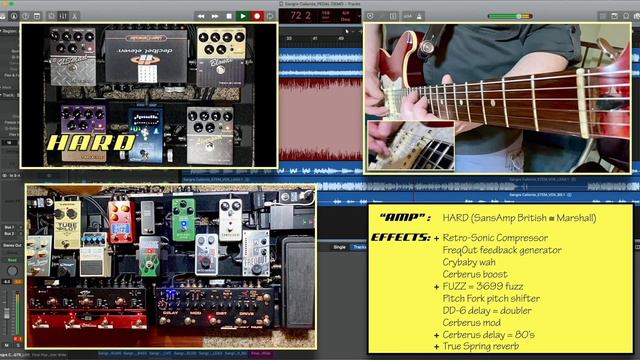Click the Fast Forward transport button
This screenshot has height=360, width=640.
(215, 16)
